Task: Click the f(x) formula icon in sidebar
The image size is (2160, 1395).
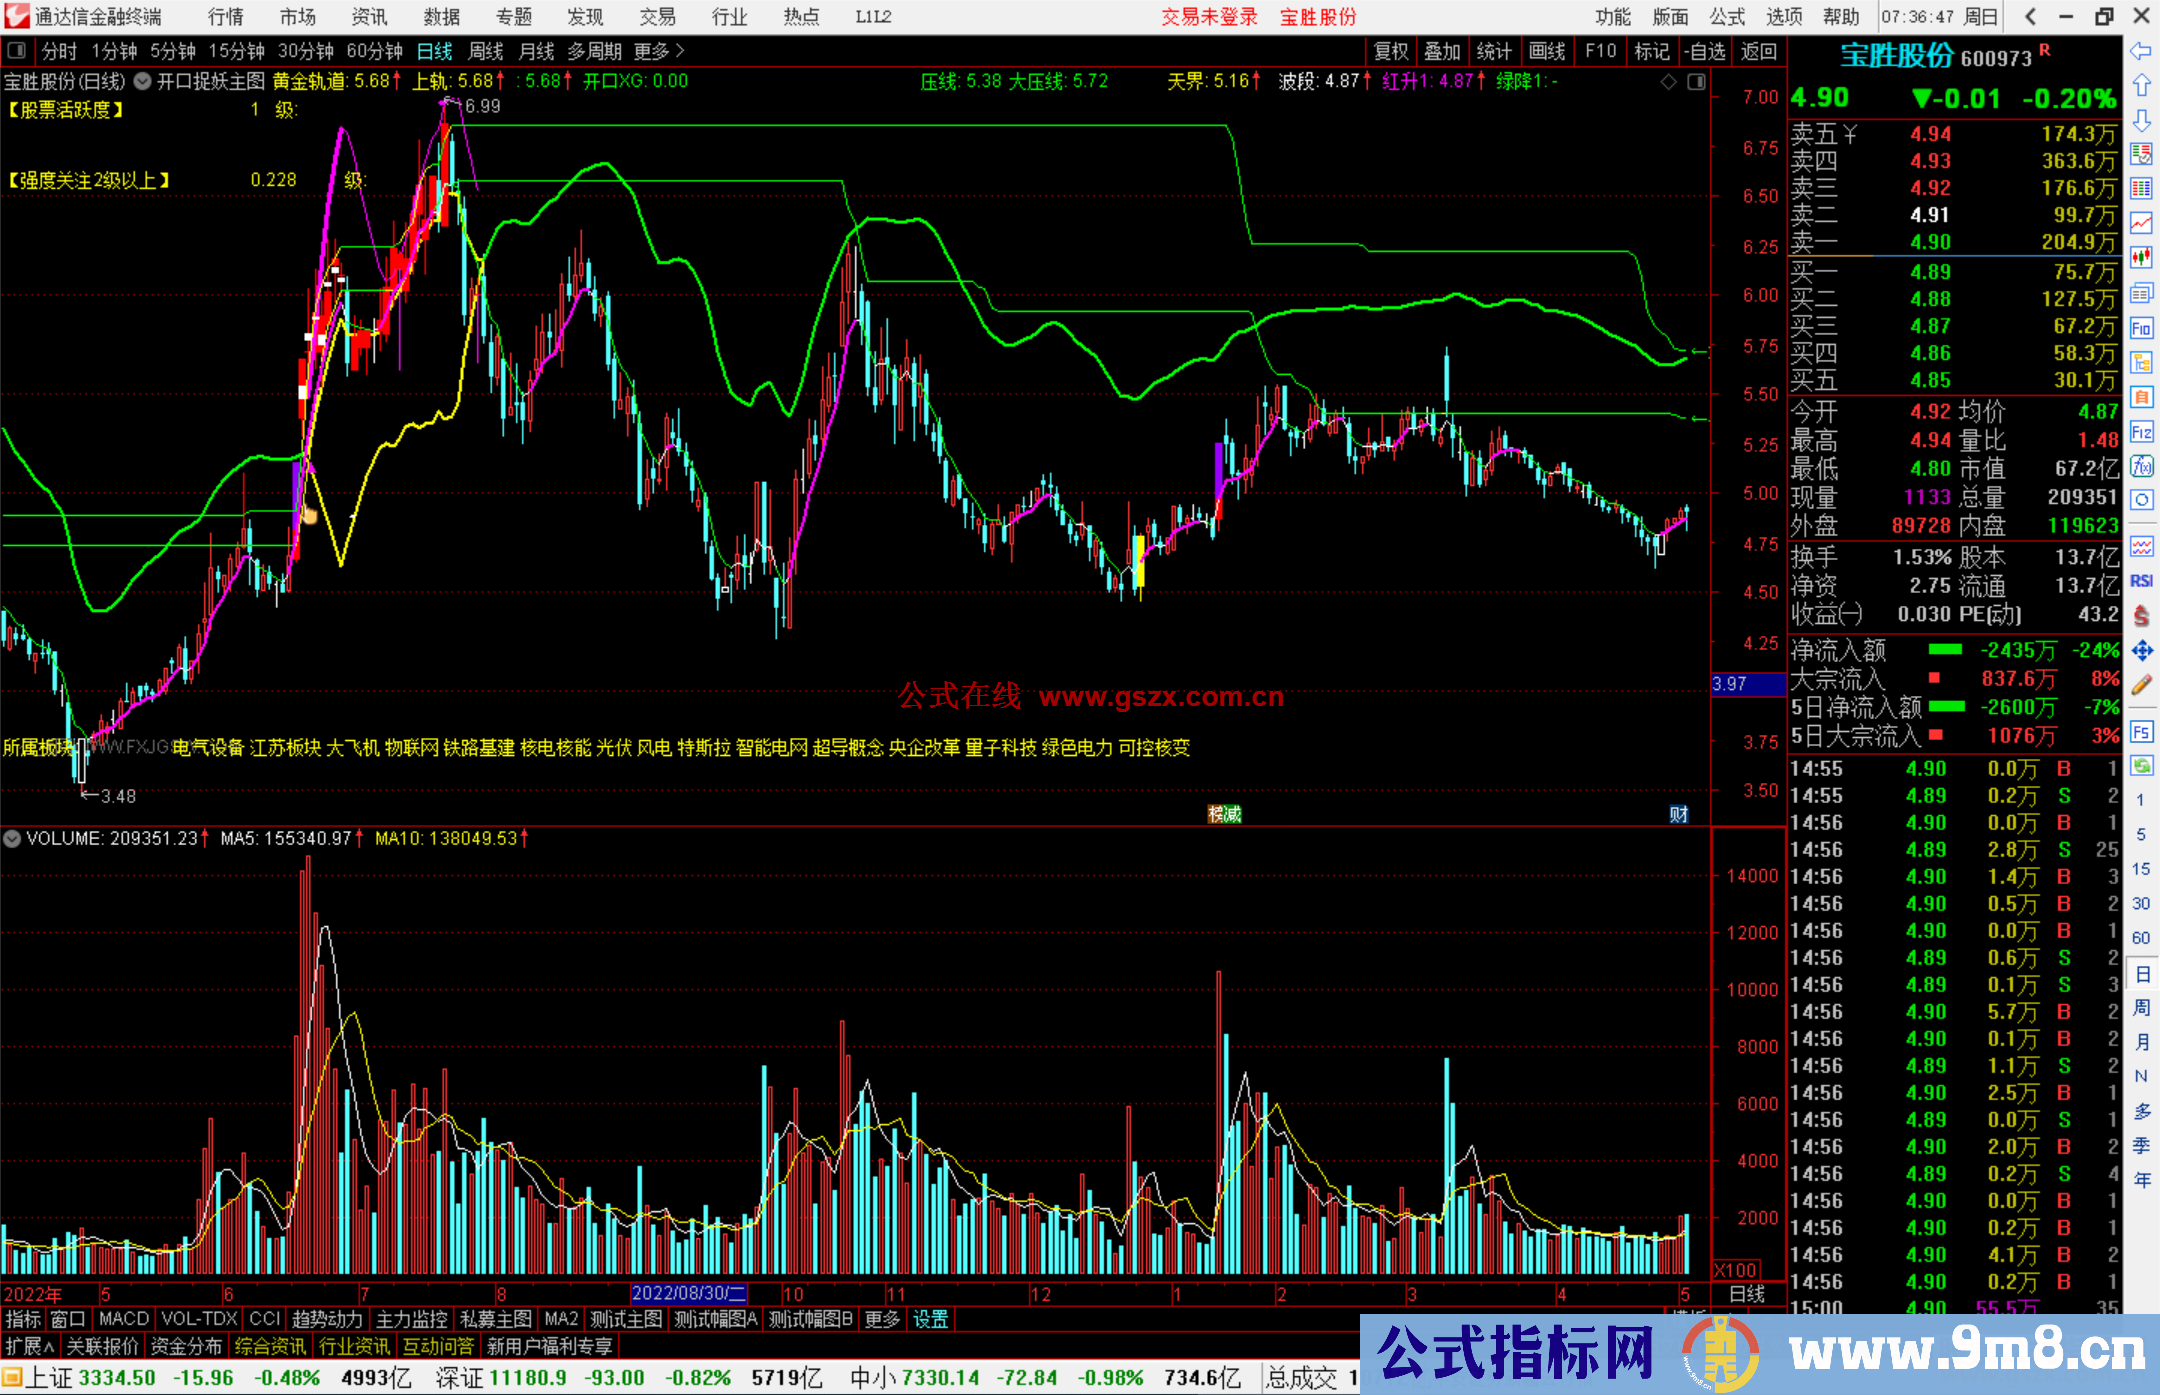Action: click(x=2141, y=466)
